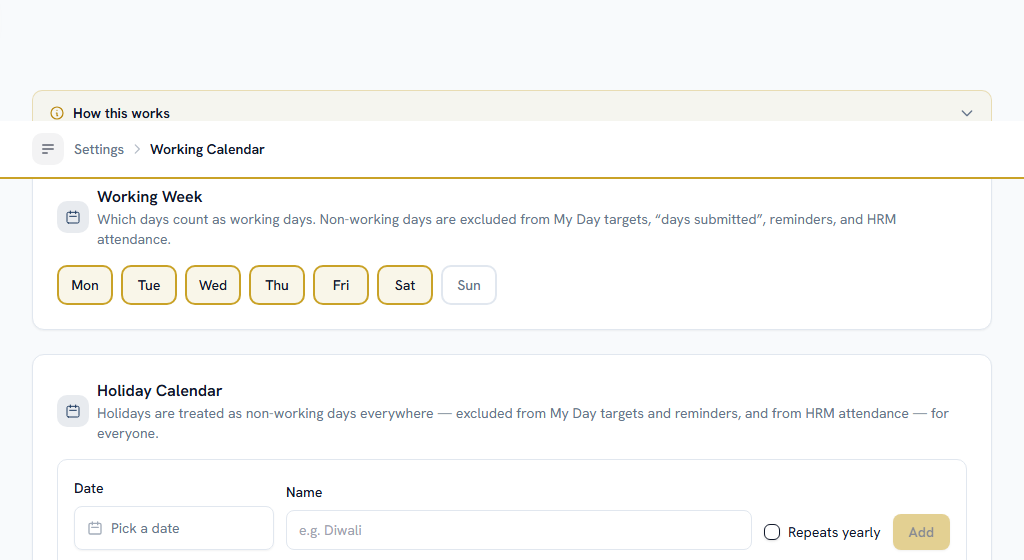Check the Repeats yearly checkbox

tap(772, 532)
